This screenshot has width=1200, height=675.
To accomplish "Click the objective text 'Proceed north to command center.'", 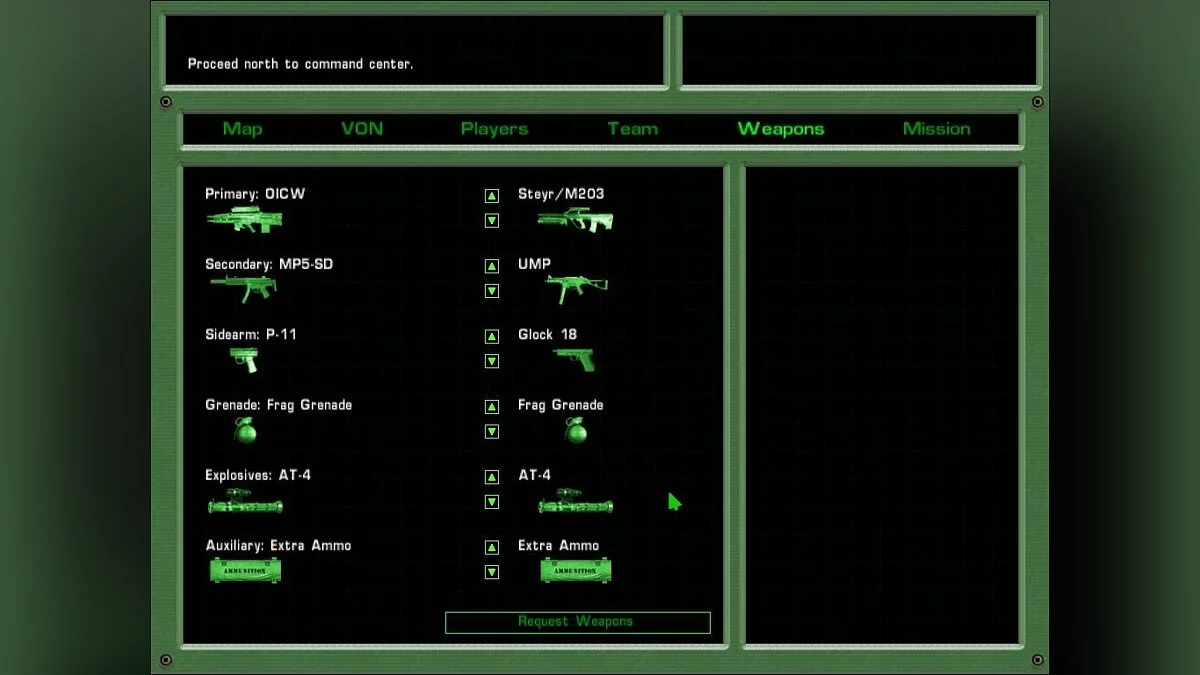I will click(300, 64).
